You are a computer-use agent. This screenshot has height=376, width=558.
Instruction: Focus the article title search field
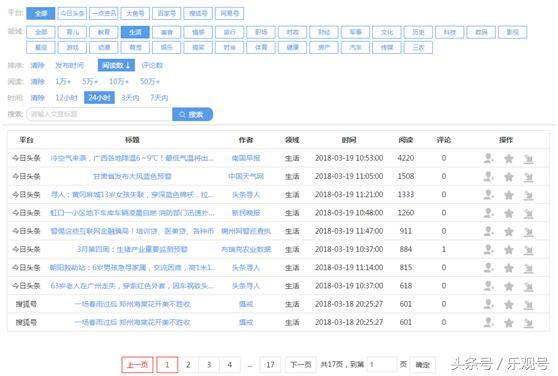[x=99, y=114]
